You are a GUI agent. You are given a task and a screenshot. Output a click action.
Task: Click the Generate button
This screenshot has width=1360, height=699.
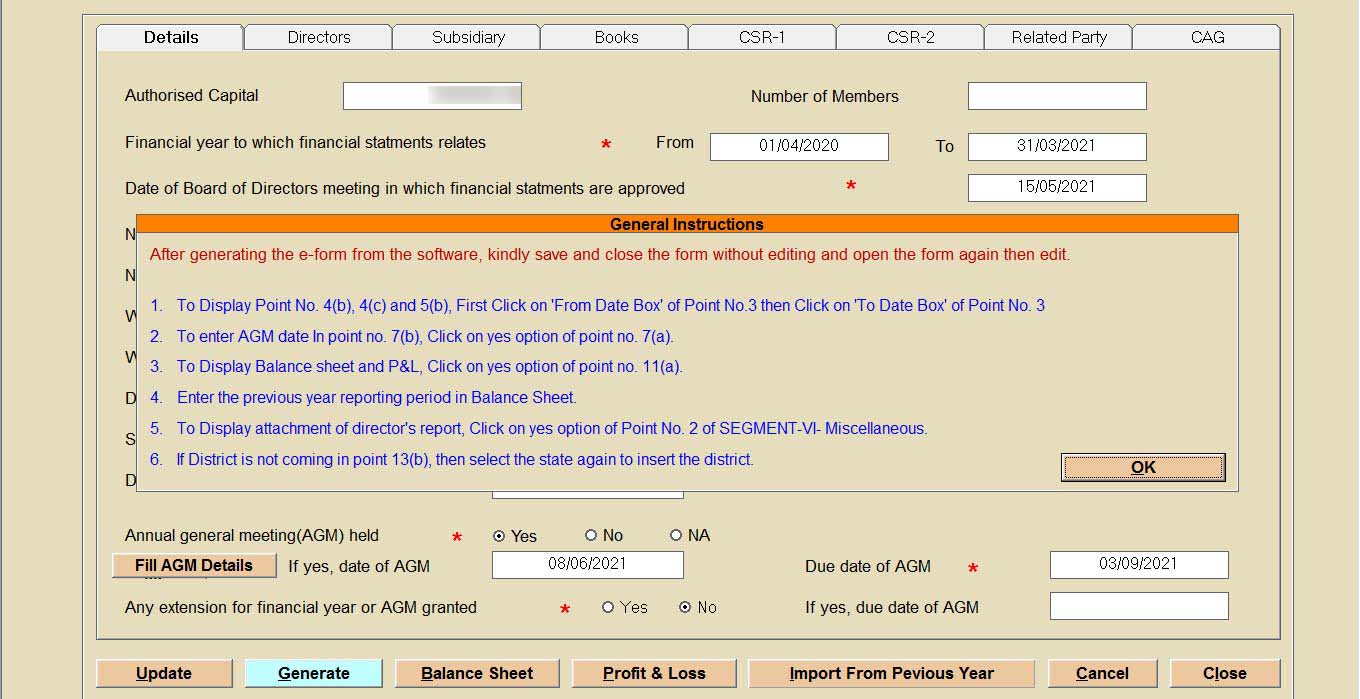pos(313,673)
